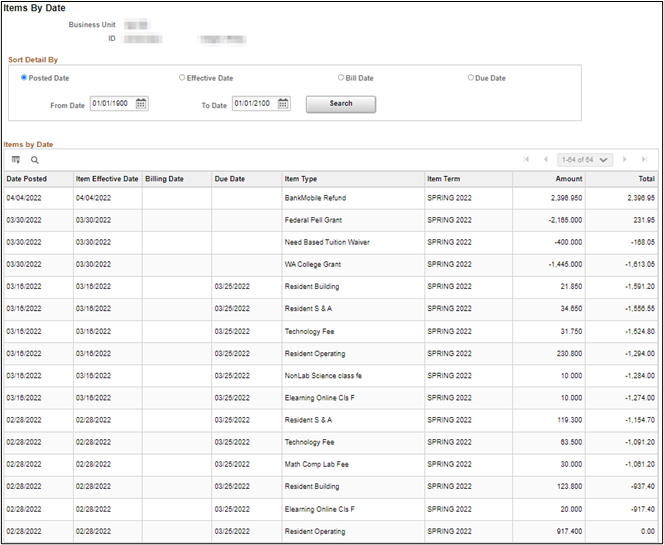
Task: Go to next page of results
Action: [625, 160]
